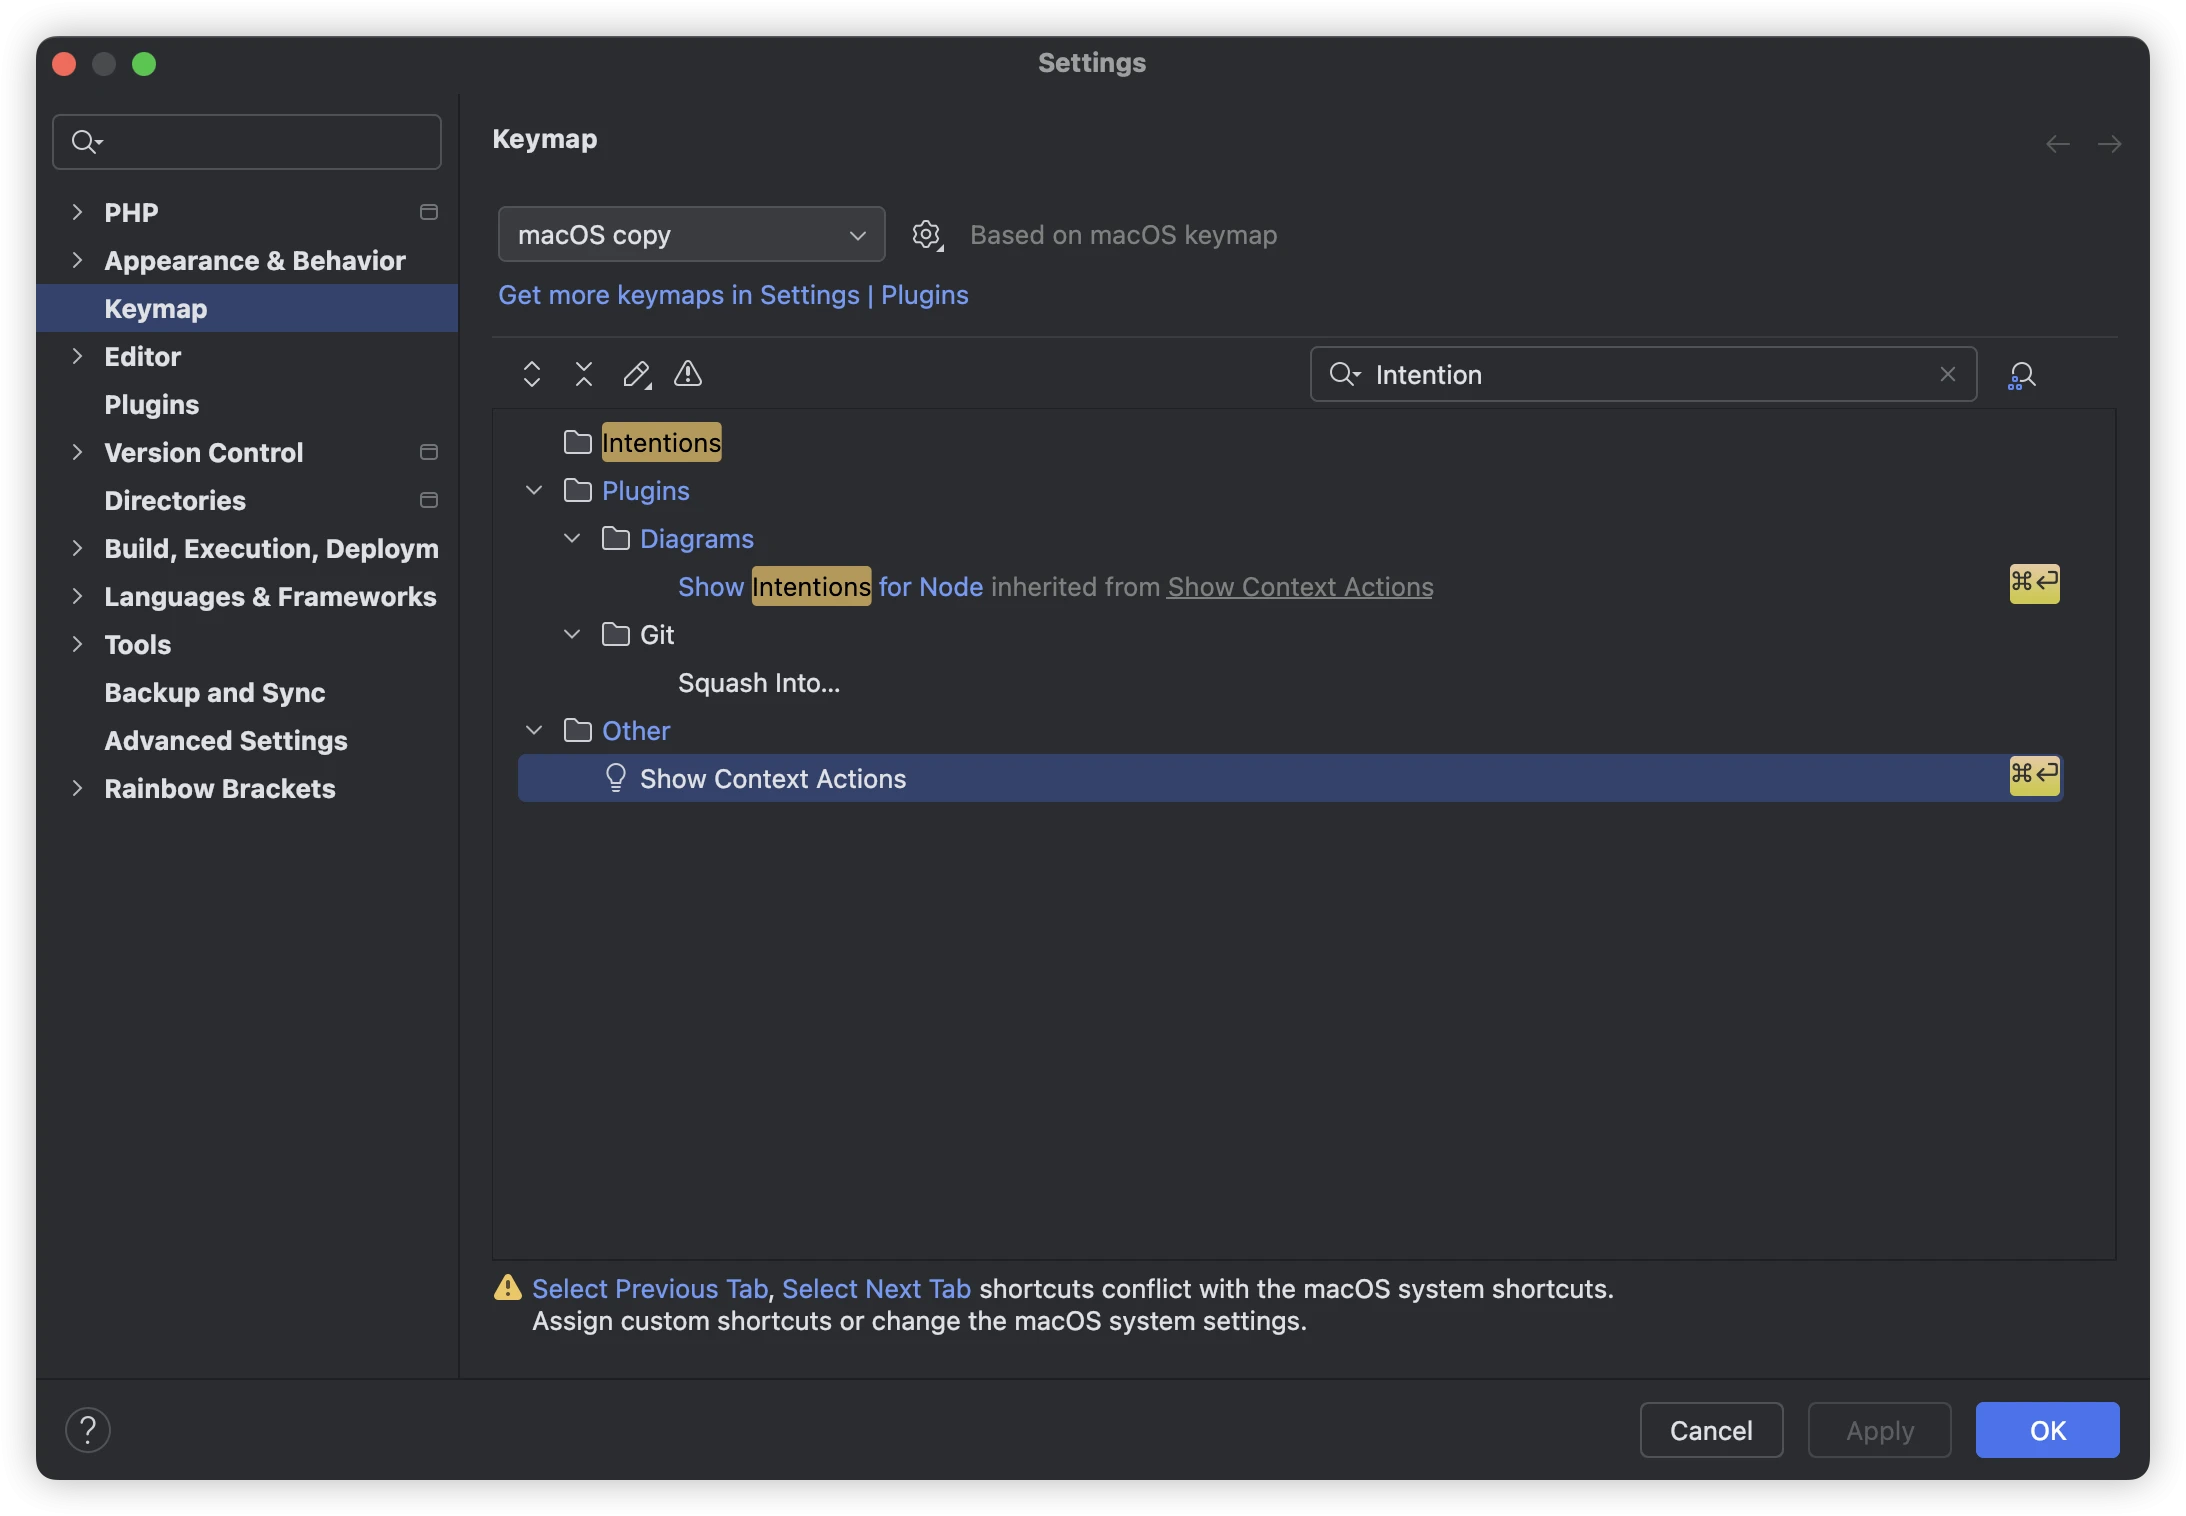
Task: Click the Select Next Tab link
Action: click(876, 1289)
